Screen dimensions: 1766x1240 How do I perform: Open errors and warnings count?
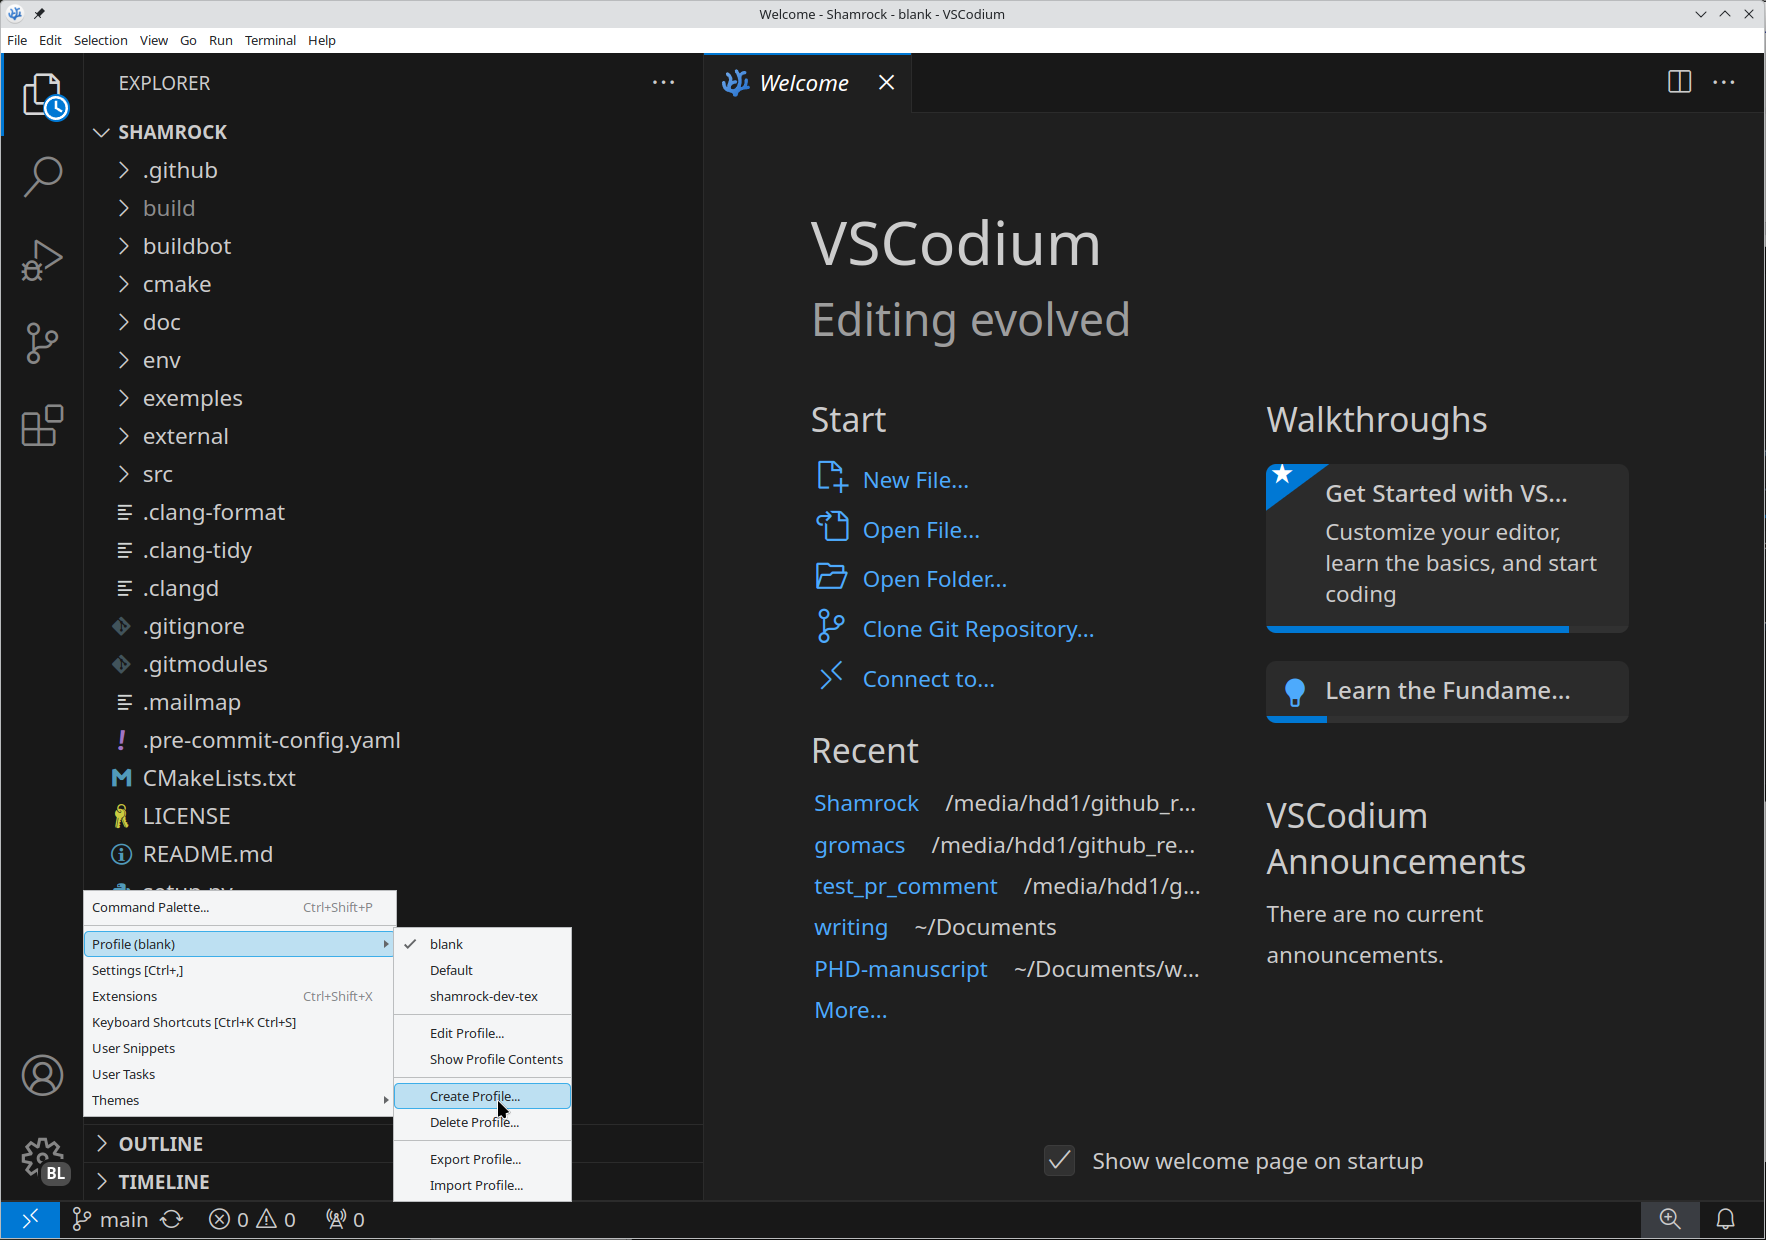pos(252,1219)
